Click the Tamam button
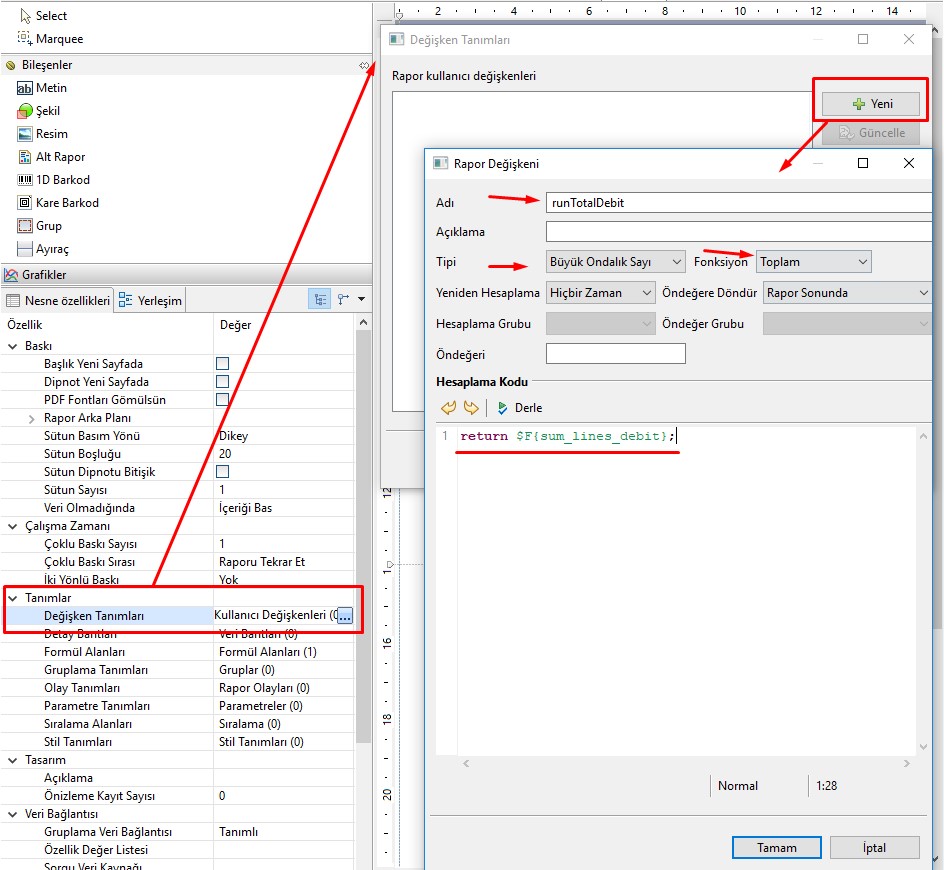944x870 pixels. pos(776,848)
